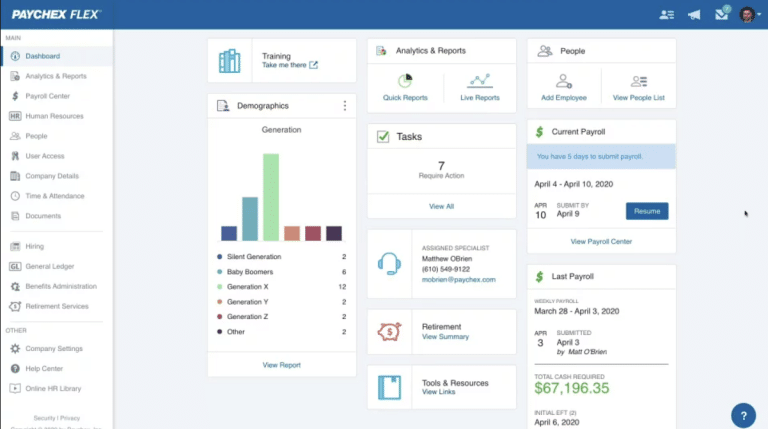Viewport: 768px width, 429px height.
Task: Click the Training books icon
Action: click(x=229, y=61)
